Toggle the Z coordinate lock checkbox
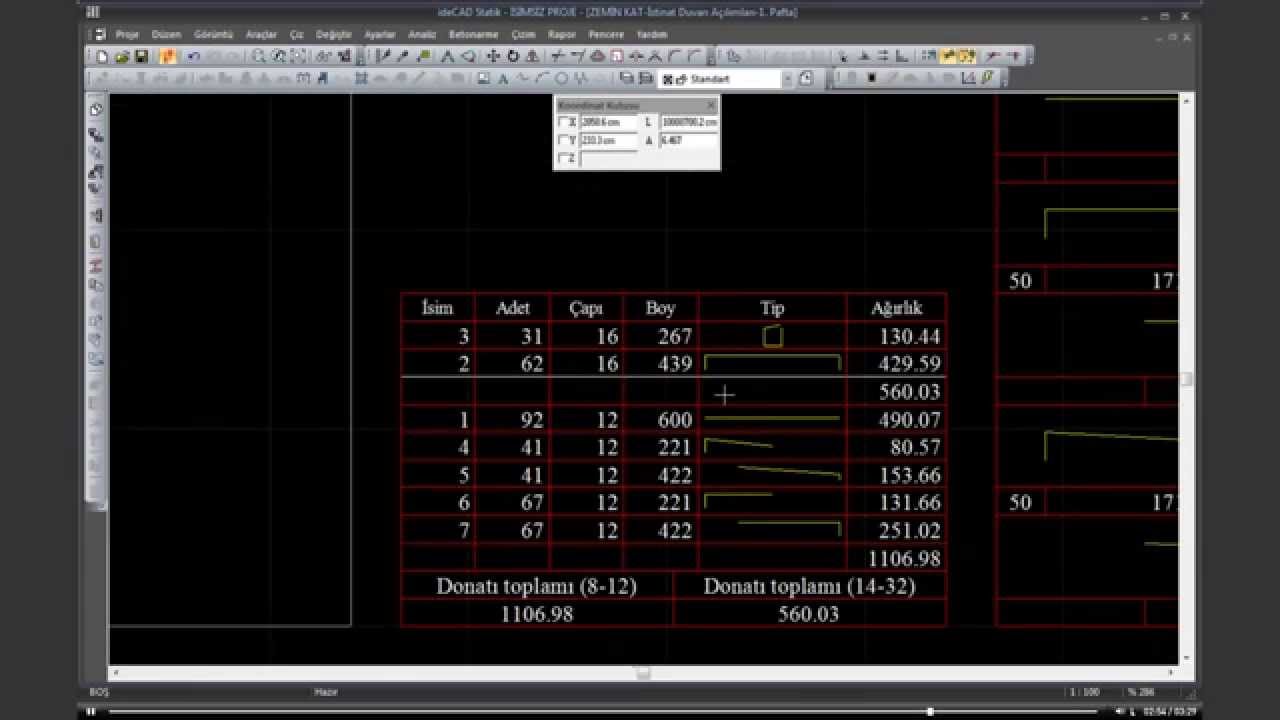 click(562, 158)
